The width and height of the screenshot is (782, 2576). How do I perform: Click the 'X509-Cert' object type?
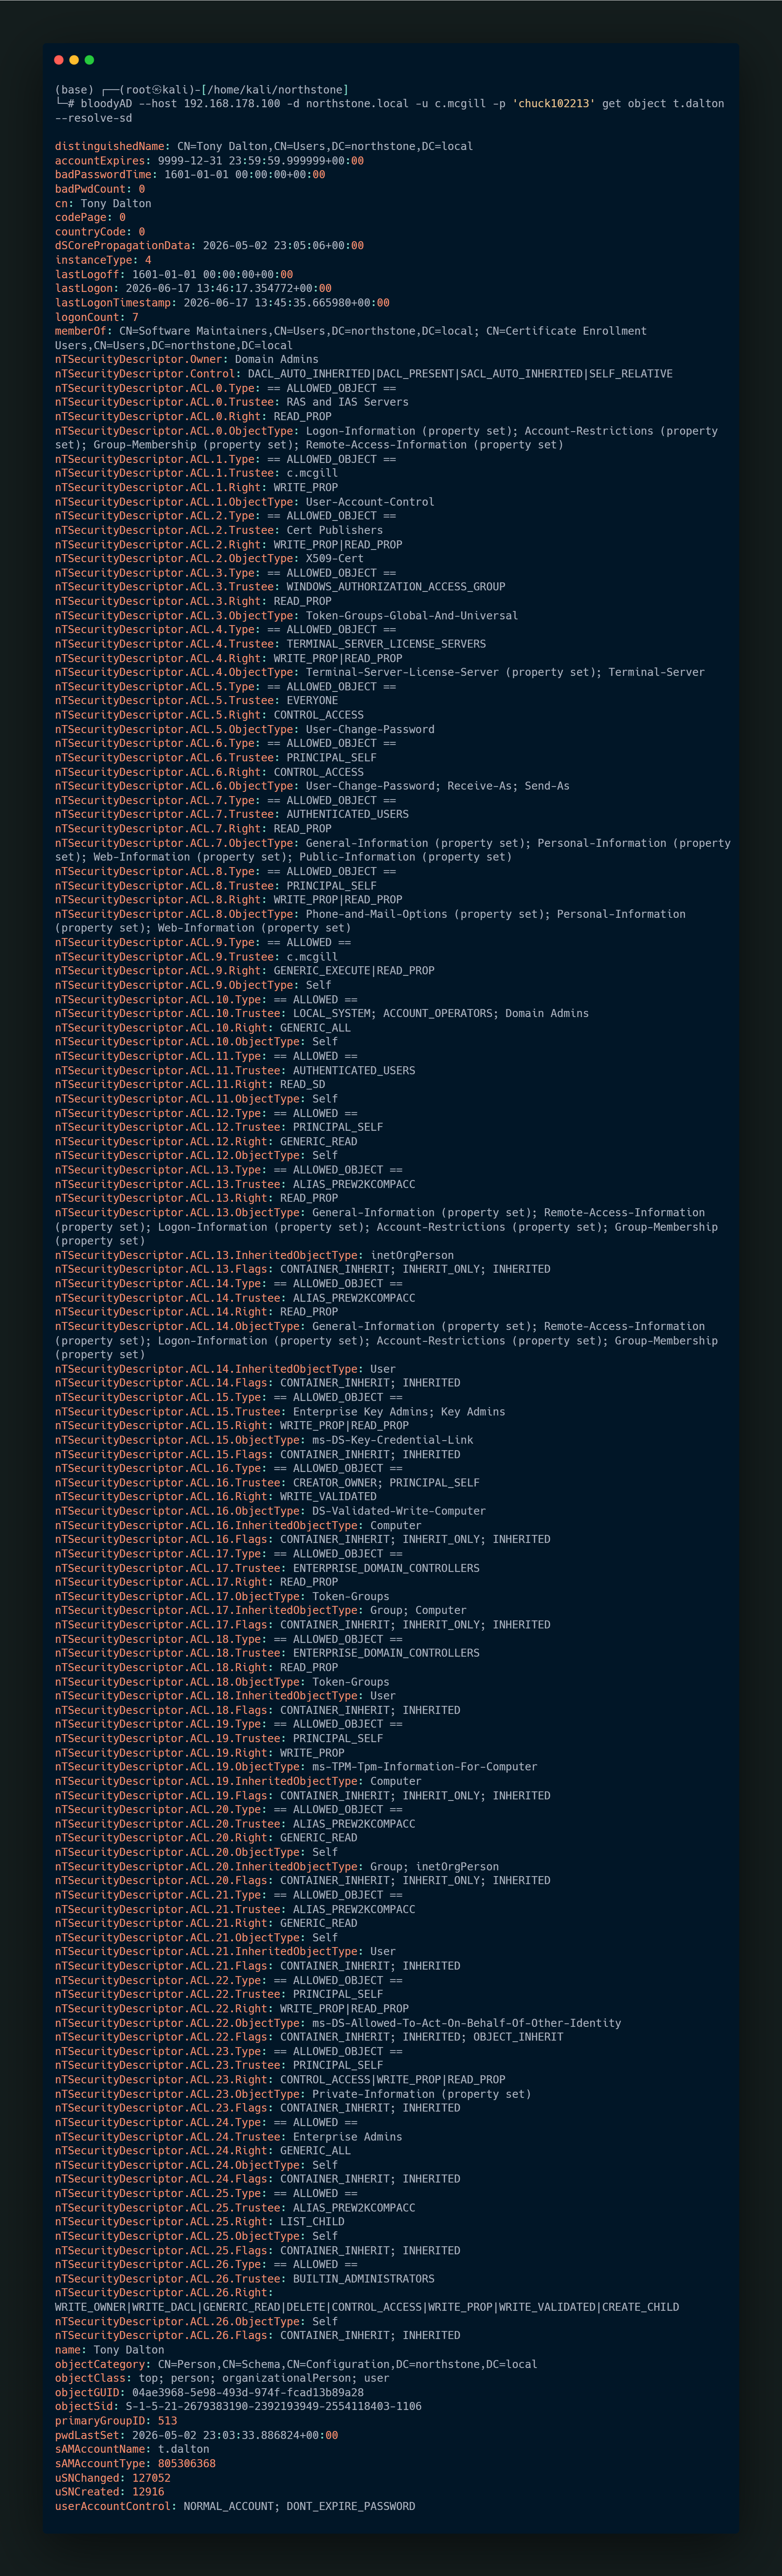point(335,559)
